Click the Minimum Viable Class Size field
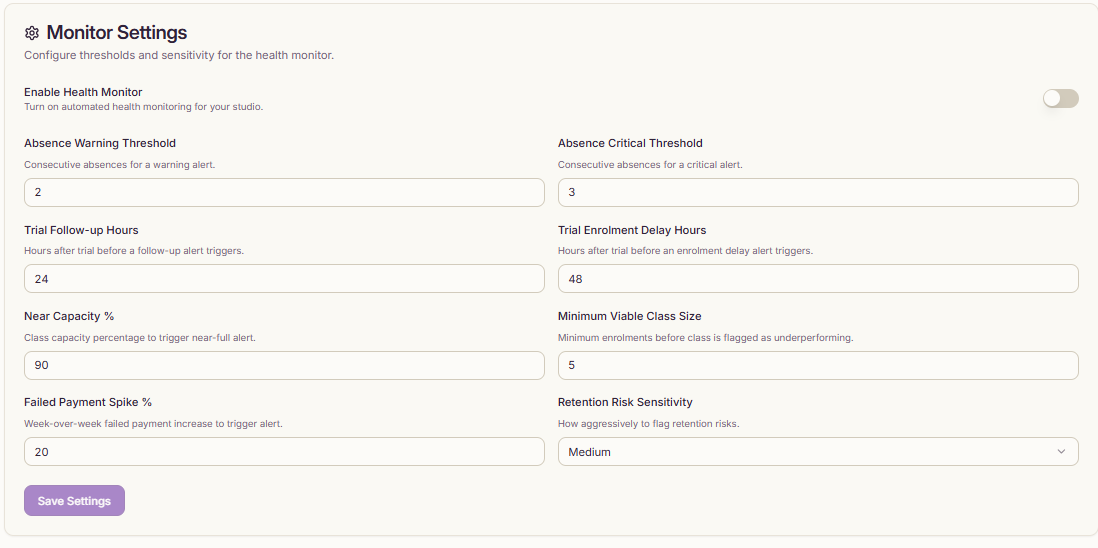Screen dimensions: 1098x548 click(x=817, y=366)
